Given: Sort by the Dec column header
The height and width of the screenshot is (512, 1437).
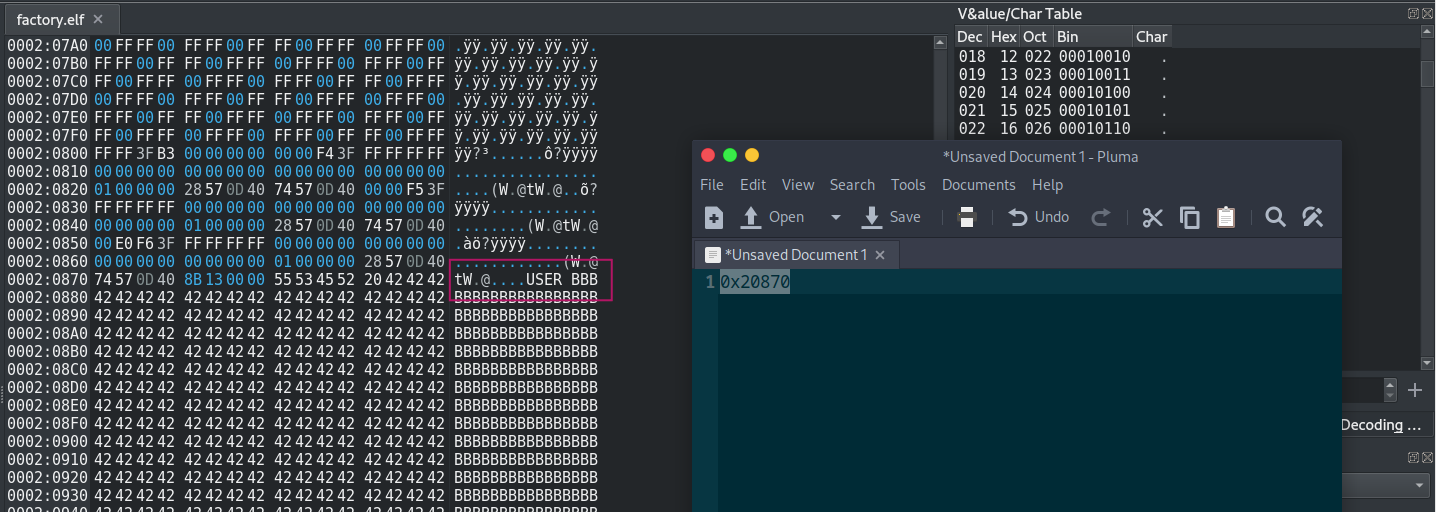Looking at the screenshot, I should coord(970,37).
